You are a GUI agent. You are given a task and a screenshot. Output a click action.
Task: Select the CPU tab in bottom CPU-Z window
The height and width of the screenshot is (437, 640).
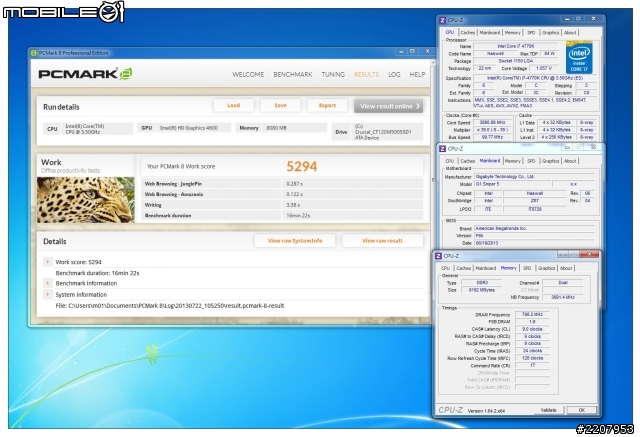pyautogui.click(x=446, y=268)
